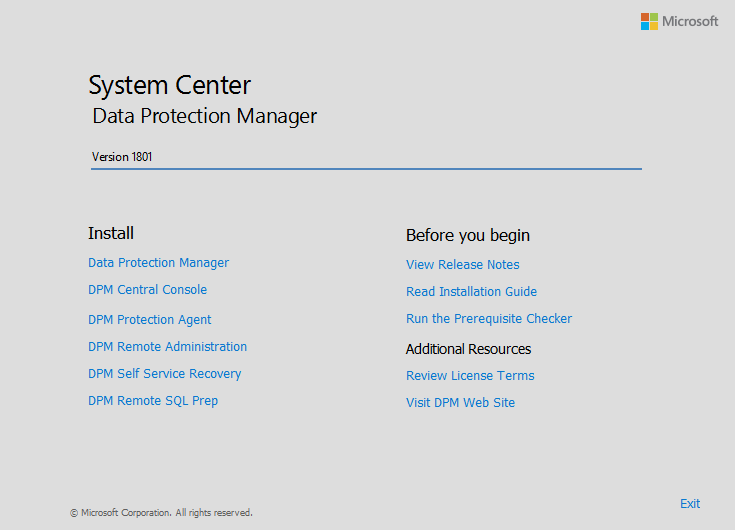Click the Install section heading
Image resolution: width=735 pixels, height=530 pixels.
click(x=110, y=233)
